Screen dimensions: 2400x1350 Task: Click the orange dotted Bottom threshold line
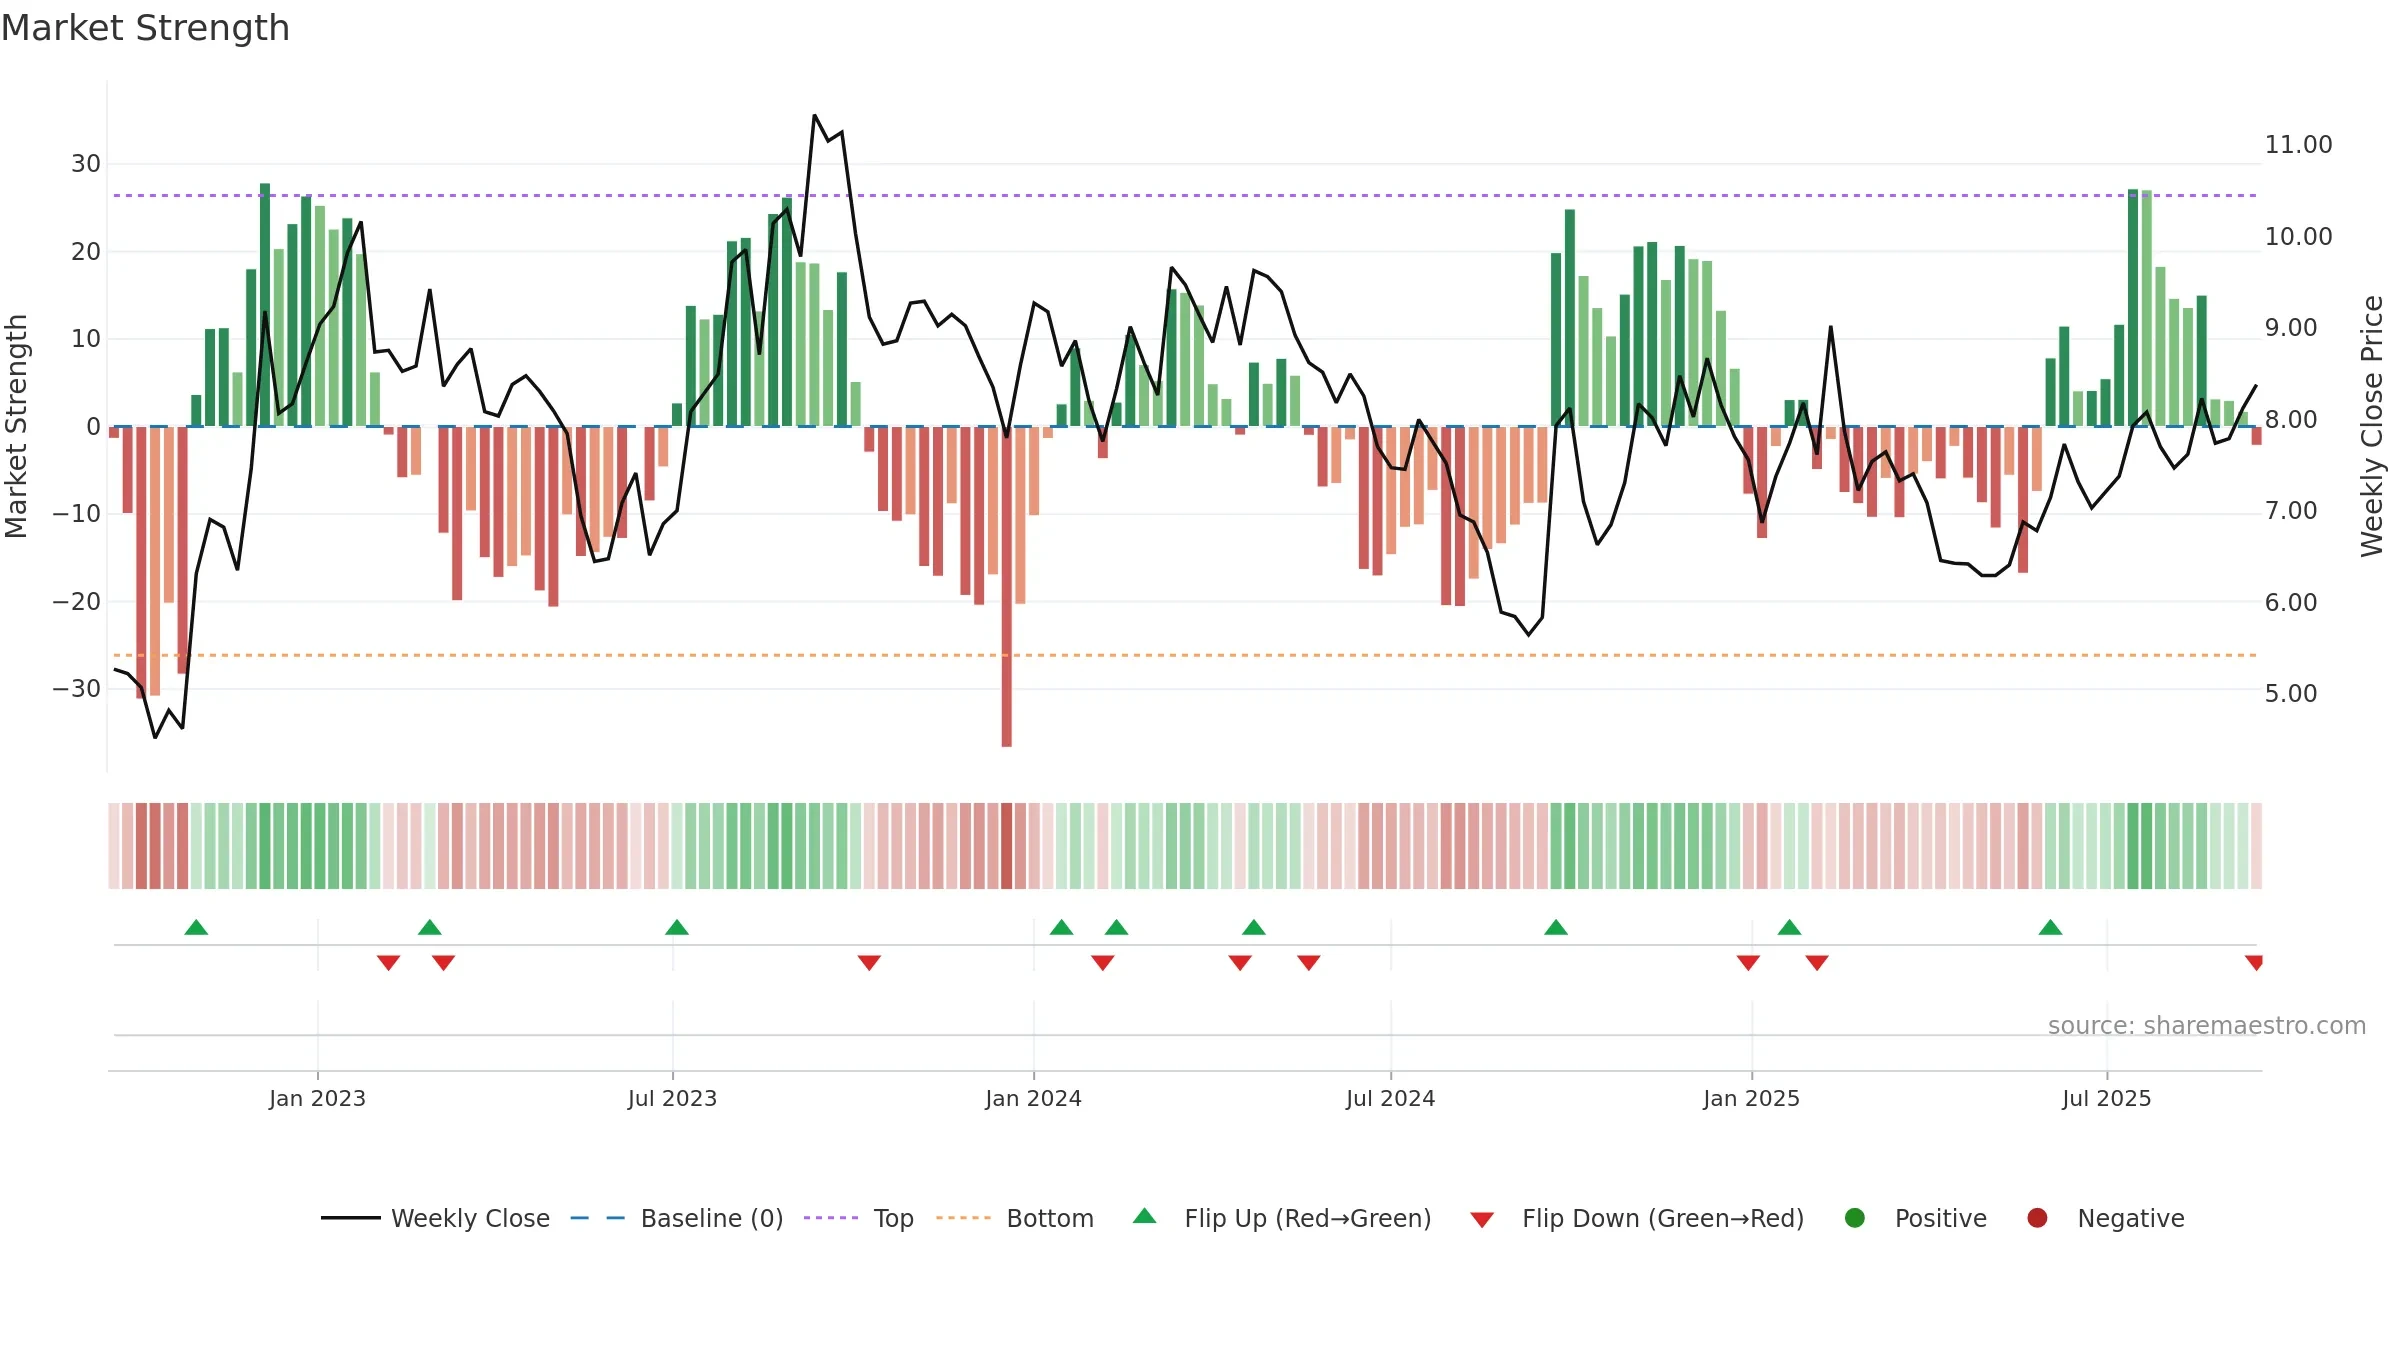click(x=1185, y=655)
